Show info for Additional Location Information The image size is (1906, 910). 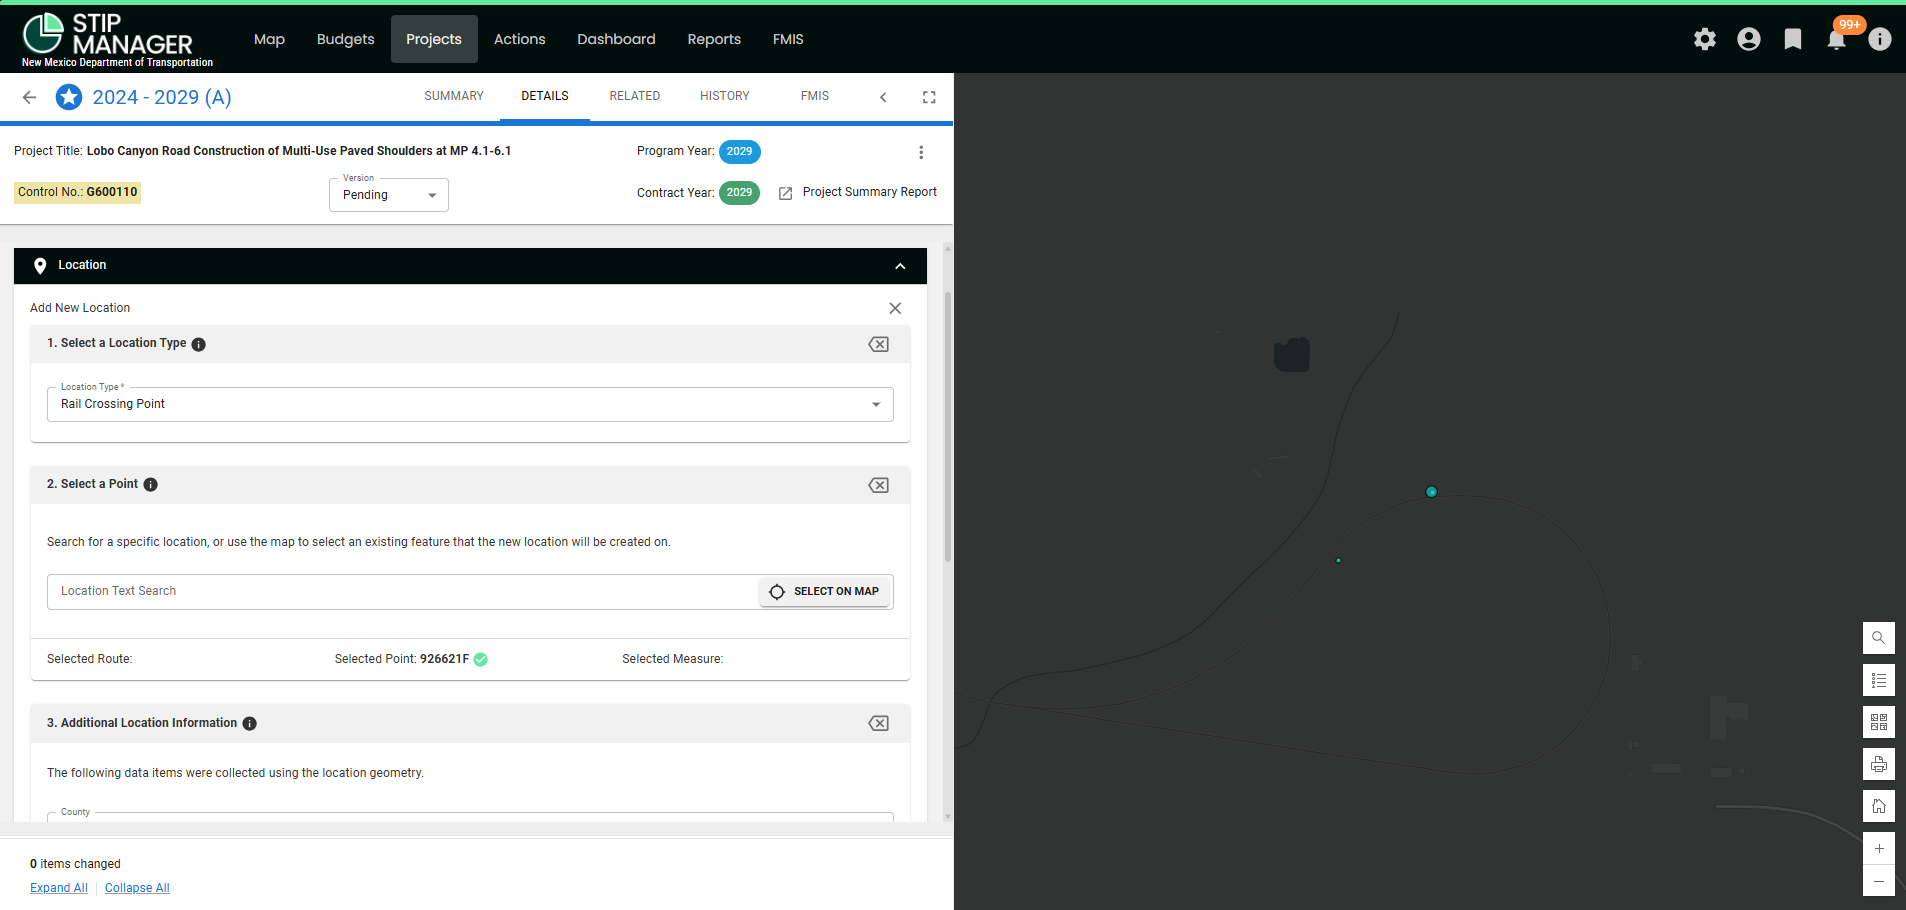tap(250, 723)
